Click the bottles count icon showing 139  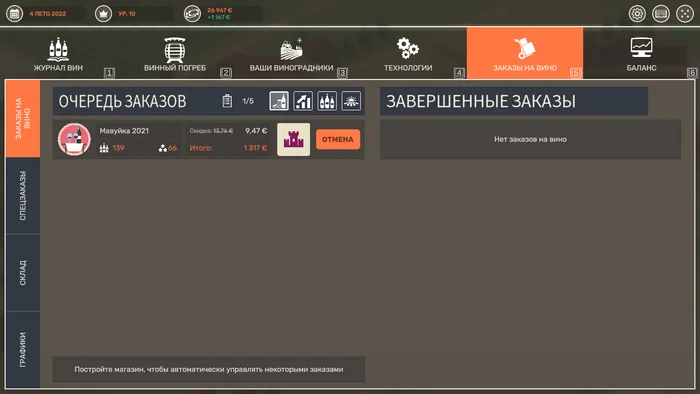click(104, 148)
